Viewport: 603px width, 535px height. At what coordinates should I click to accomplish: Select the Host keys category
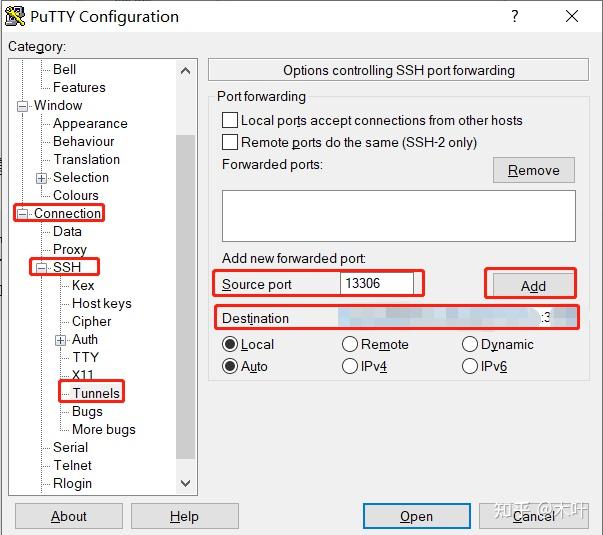[x=101, y=303]
